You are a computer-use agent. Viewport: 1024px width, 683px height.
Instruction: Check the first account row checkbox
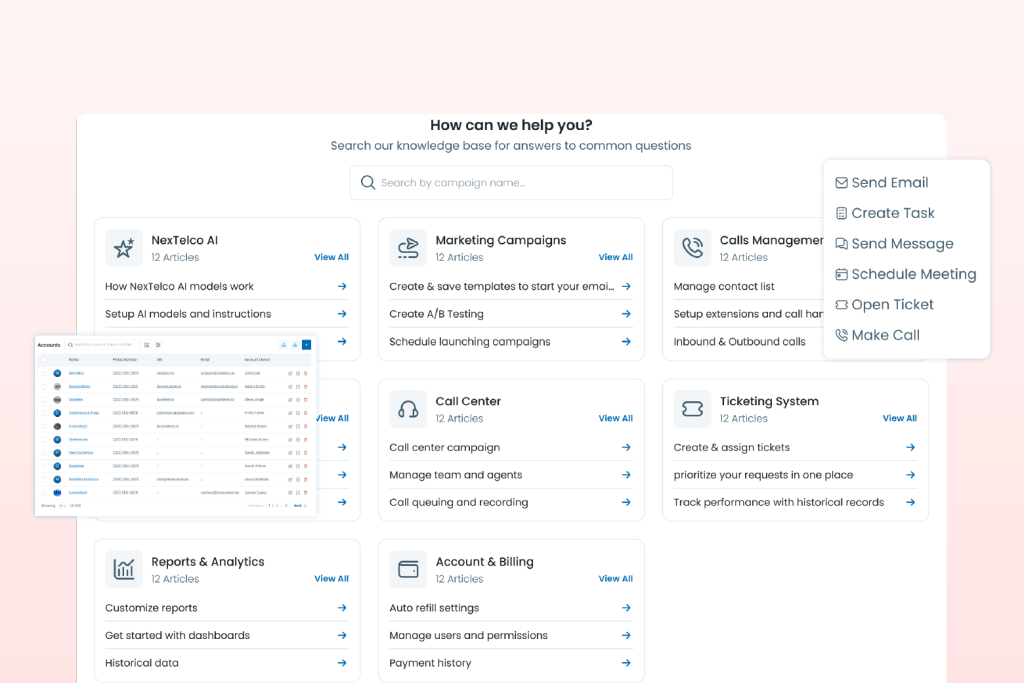click(43, 373)
